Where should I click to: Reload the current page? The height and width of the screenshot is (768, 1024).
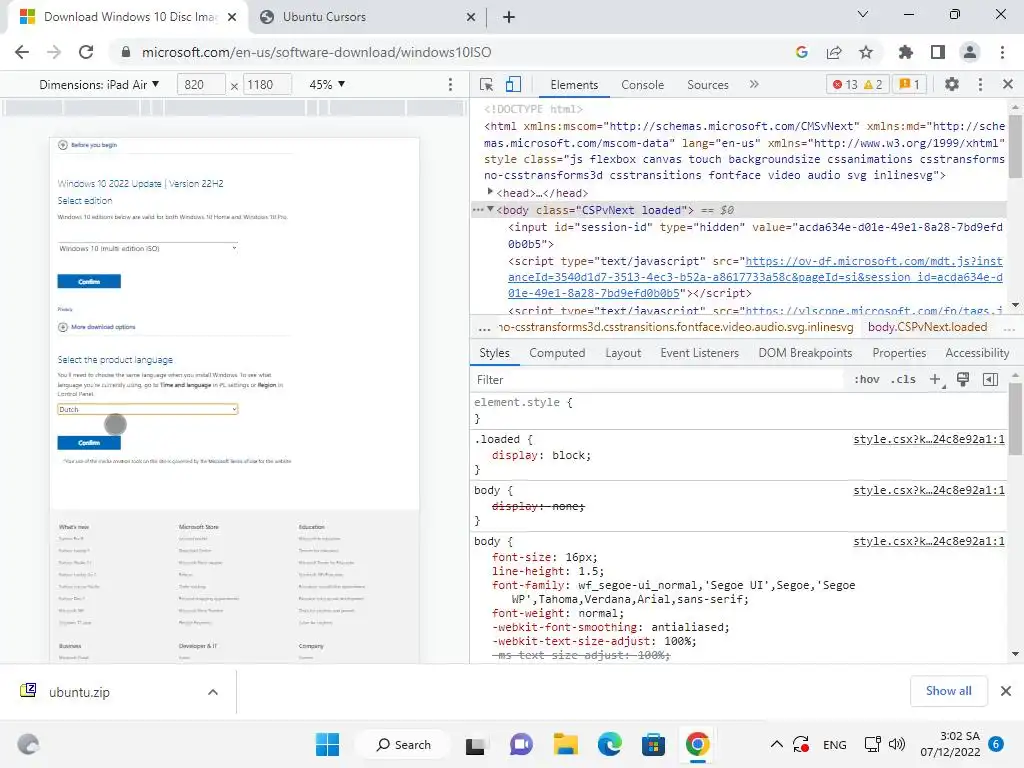coord(86,52)
